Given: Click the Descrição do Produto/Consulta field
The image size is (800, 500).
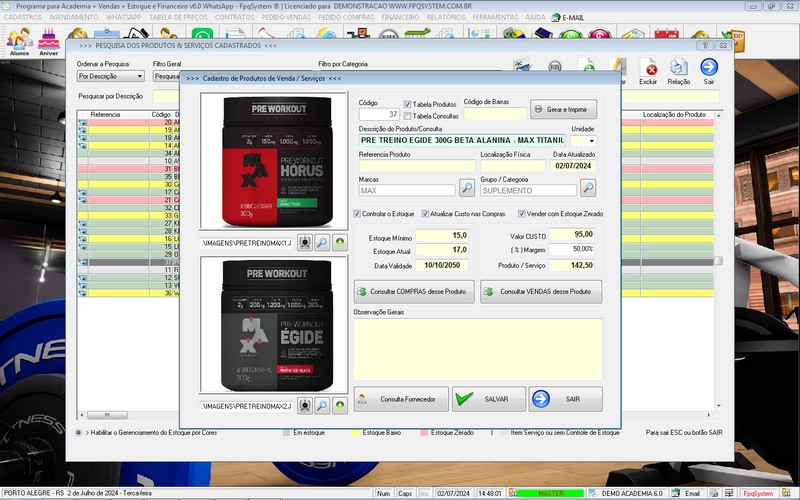Looking at the screenshot, I should pos(462,140).
